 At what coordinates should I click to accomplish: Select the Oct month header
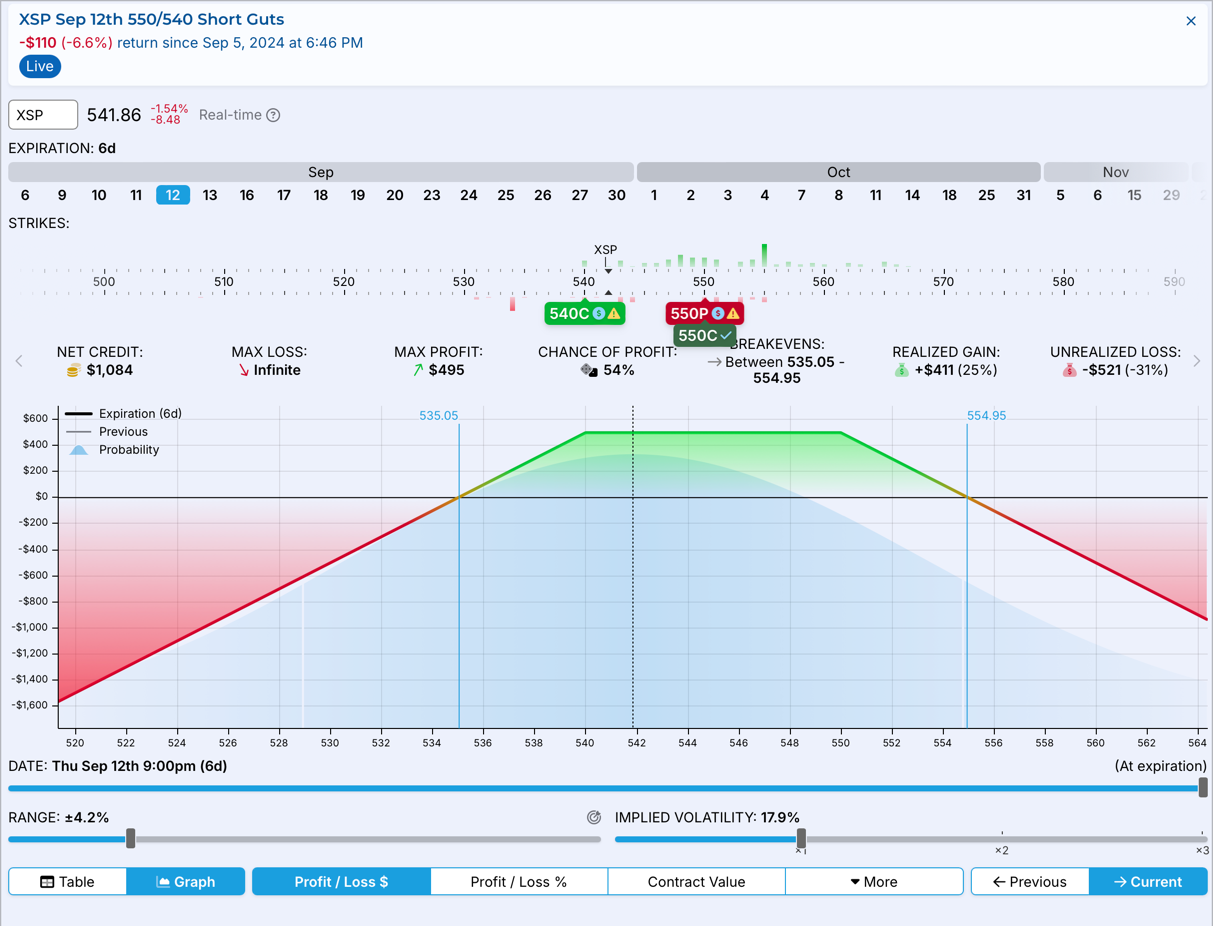click(839, 172)
